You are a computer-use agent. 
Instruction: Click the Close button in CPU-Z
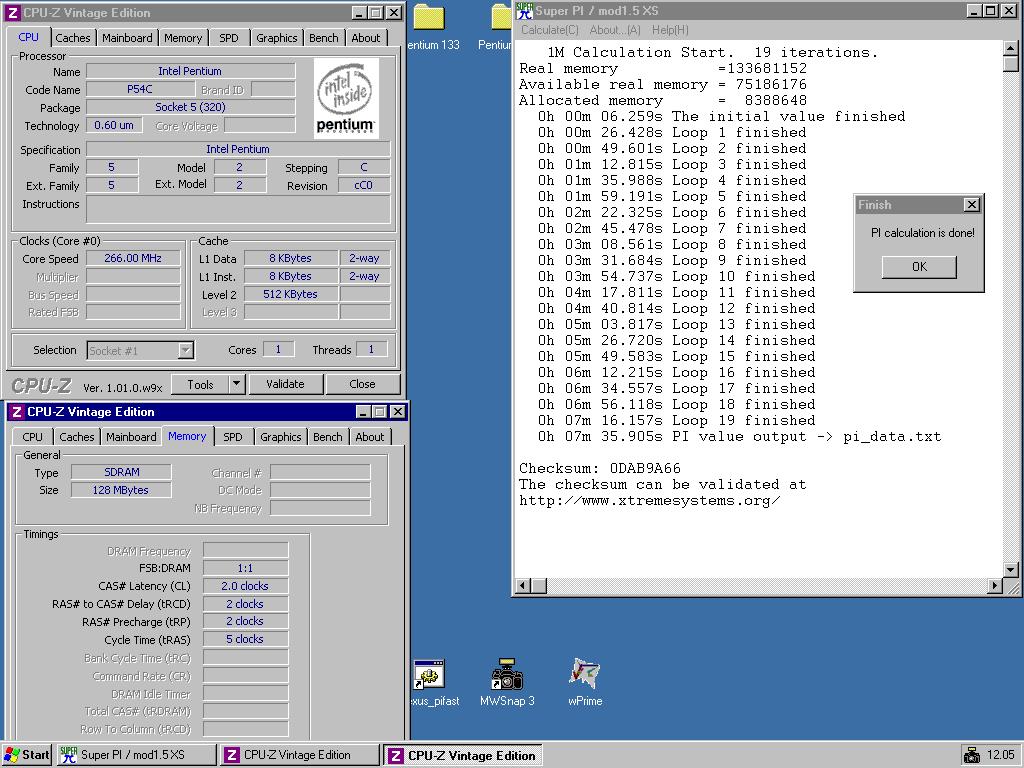pyautogui.click(x=362, y=384)
